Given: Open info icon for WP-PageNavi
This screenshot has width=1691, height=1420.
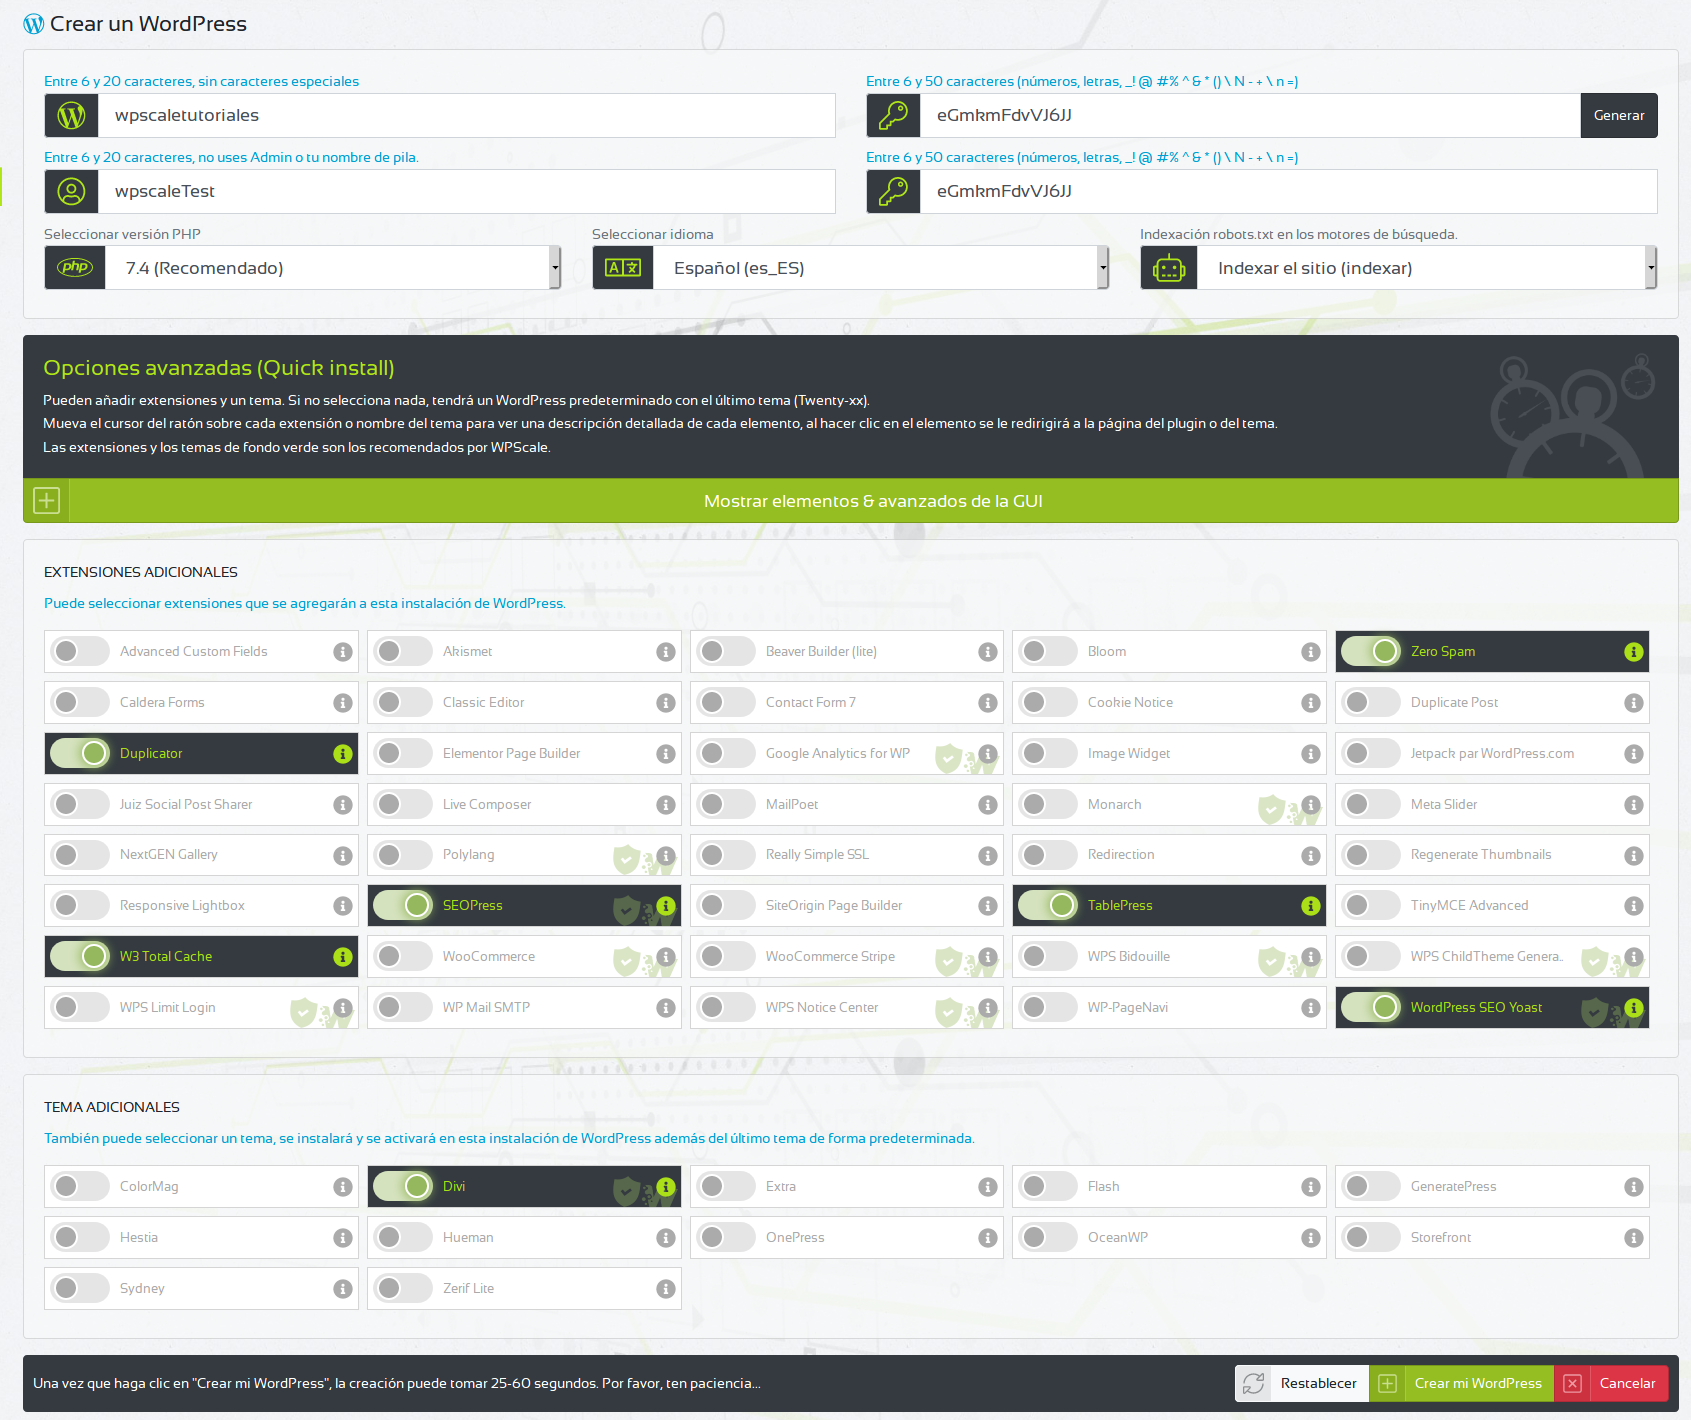Looking at the screenshot, I should point(1311,1008).
